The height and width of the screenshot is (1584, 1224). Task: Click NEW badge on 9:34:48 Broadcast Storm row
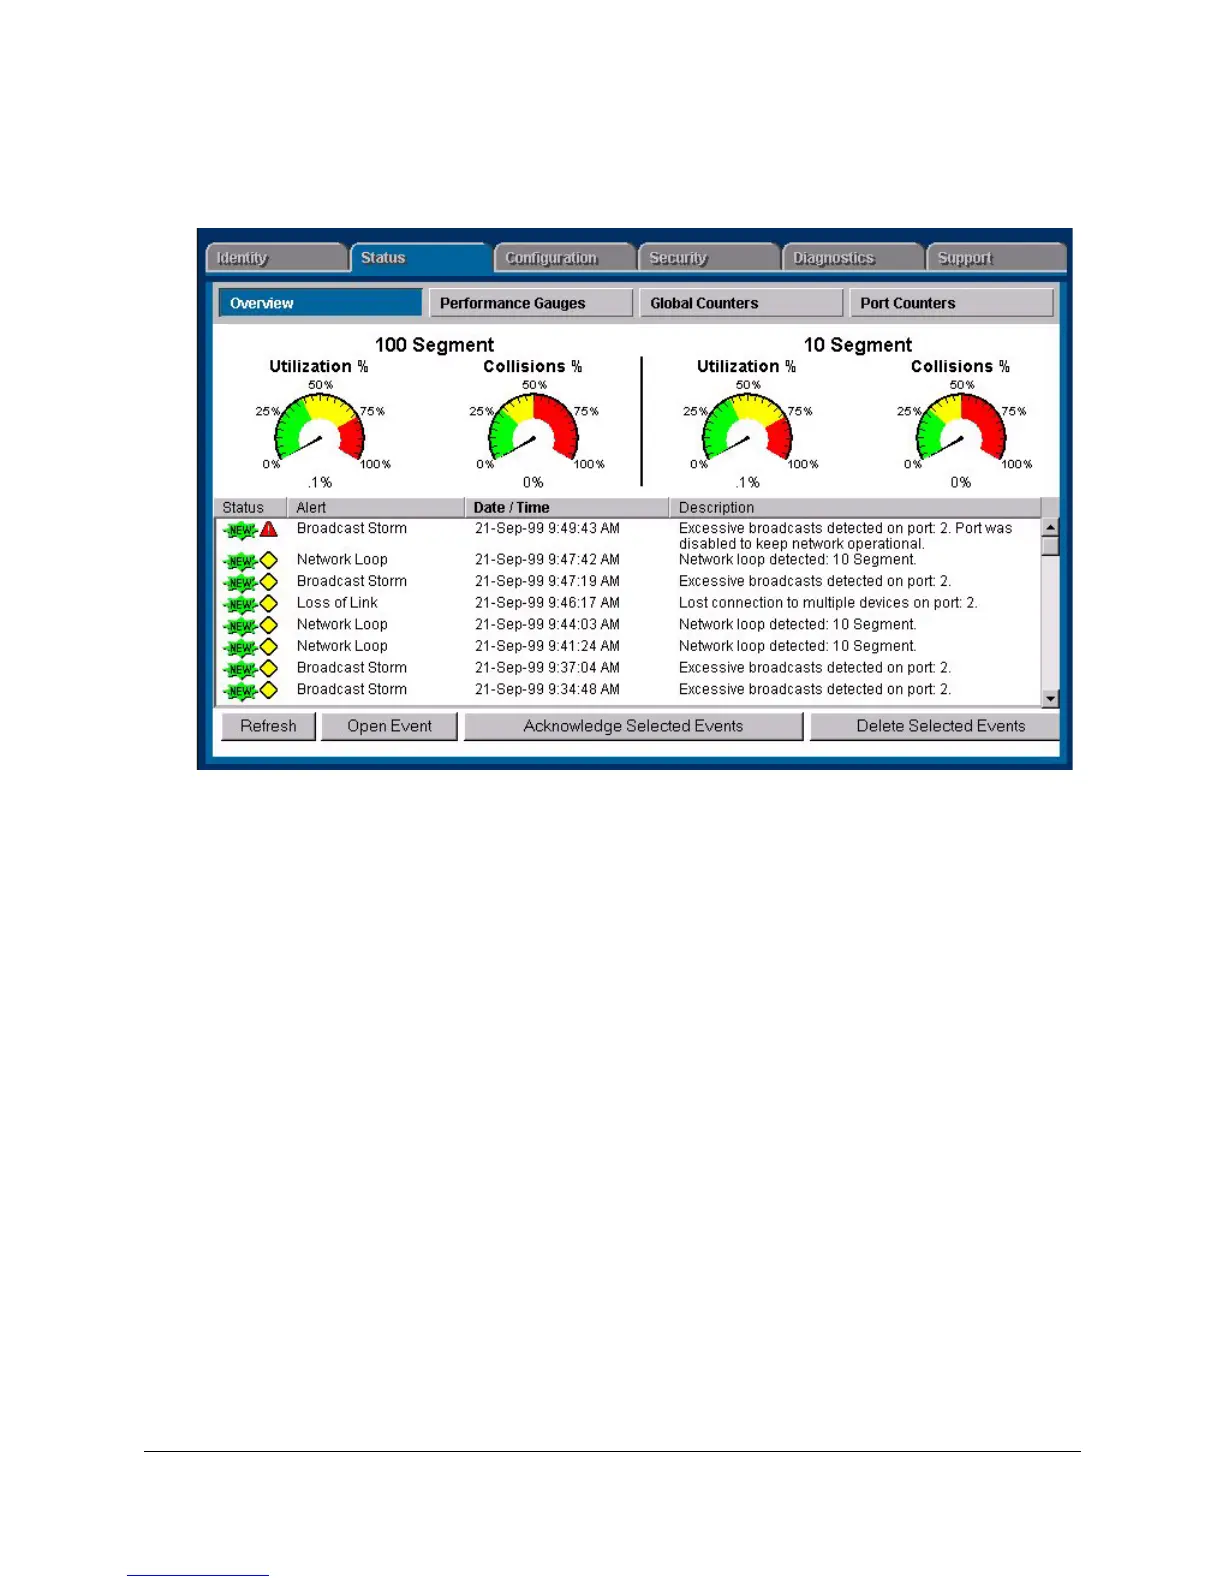tap(240, 691)
